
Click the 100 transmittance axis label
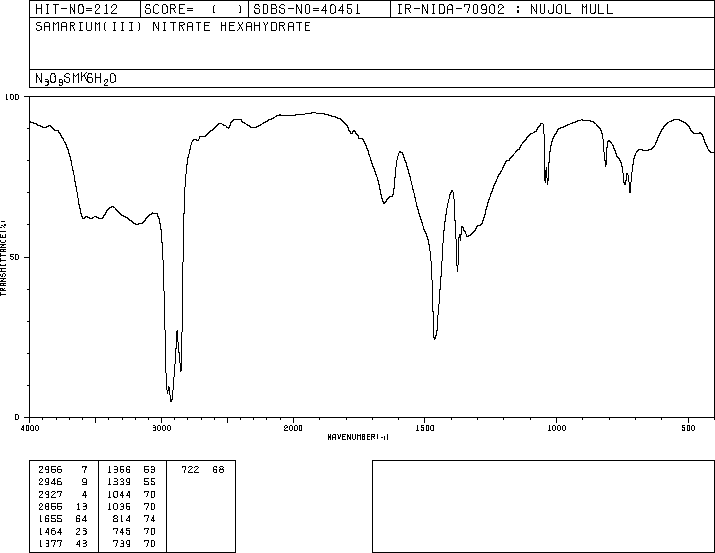(12, 97)
